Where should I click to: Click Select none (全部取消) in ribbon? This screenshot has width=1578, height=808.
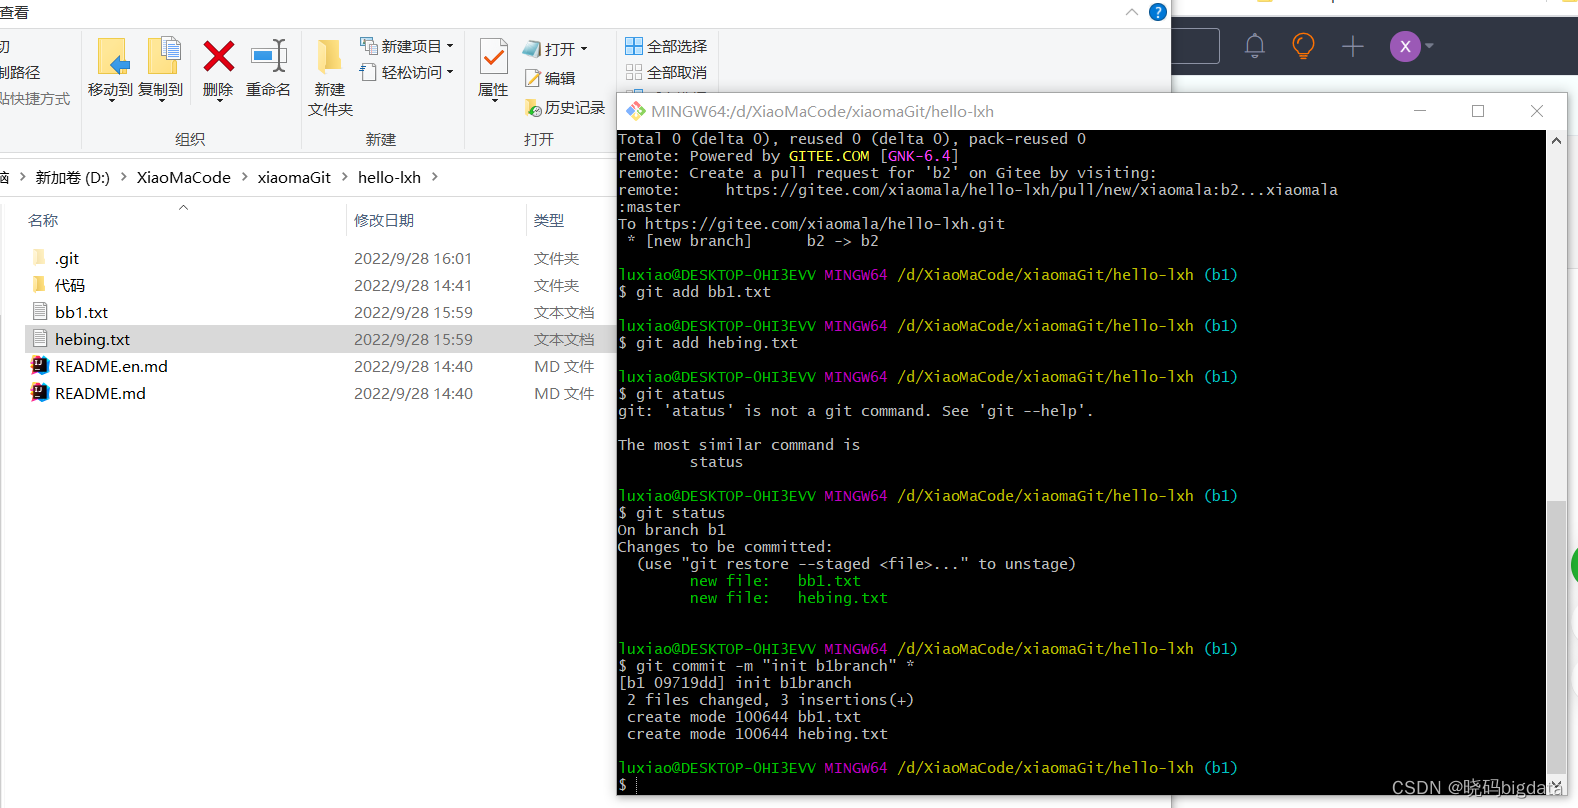coord(666,72)
